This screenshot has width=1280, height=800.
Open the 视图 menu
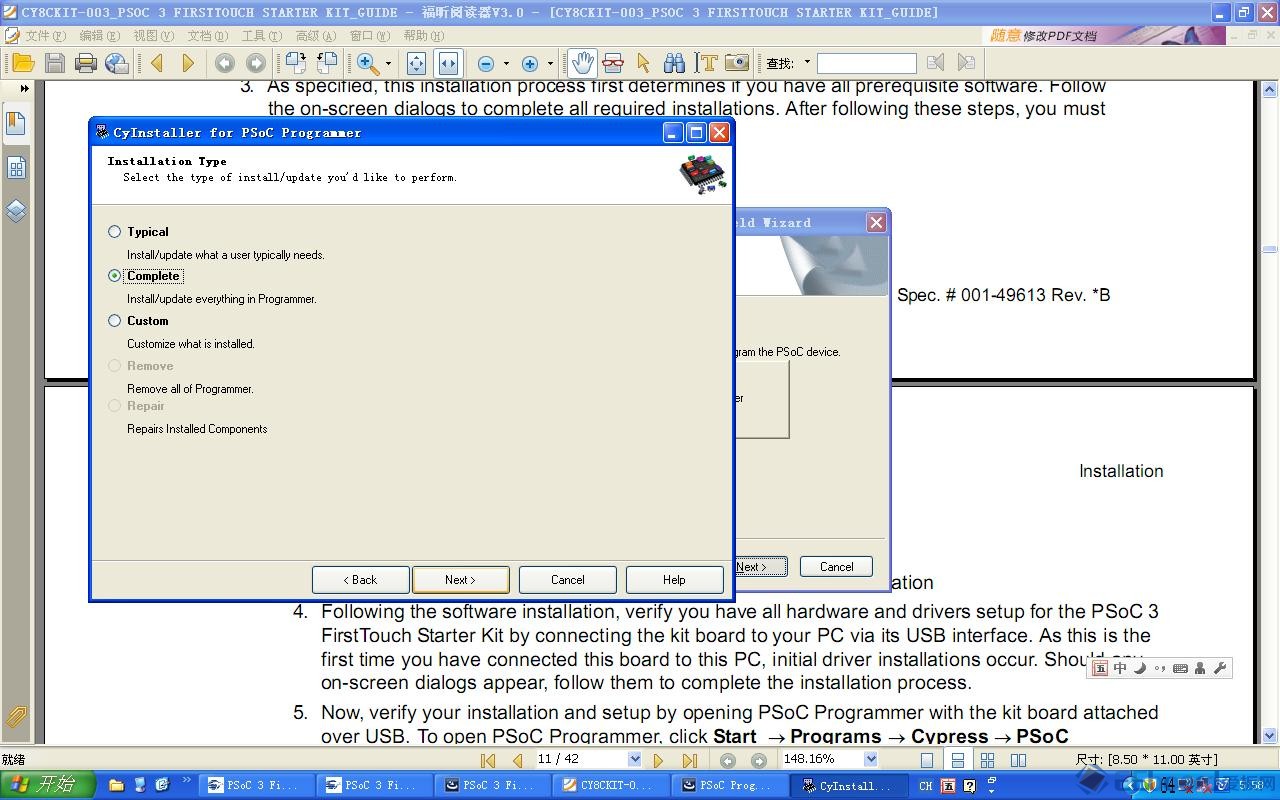click(x=153, y=35)
